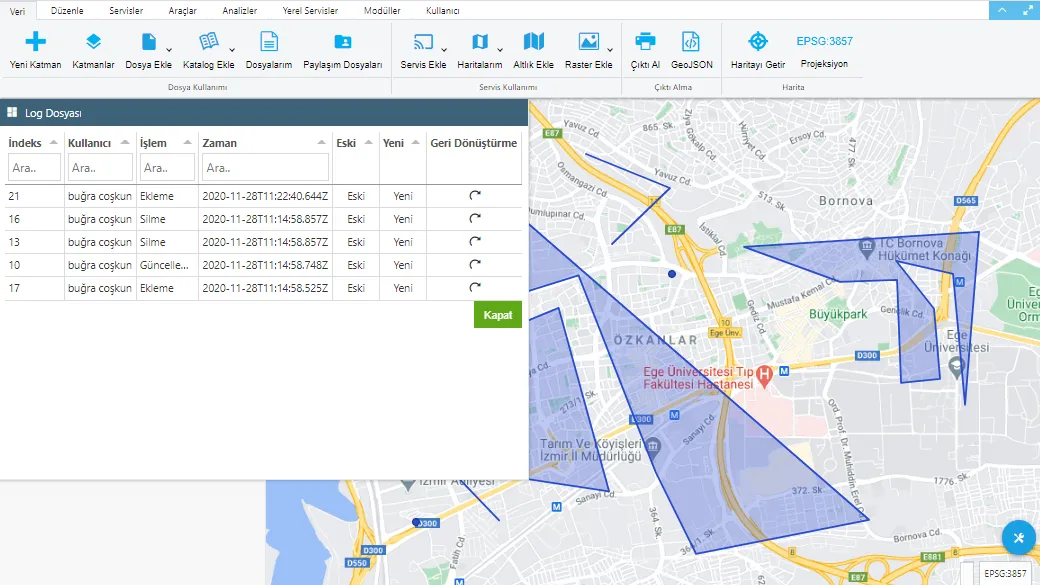This screenshot has width=1040, height=585.
Task: View Eski value for index 21 row
Action: tap(356, 196)
